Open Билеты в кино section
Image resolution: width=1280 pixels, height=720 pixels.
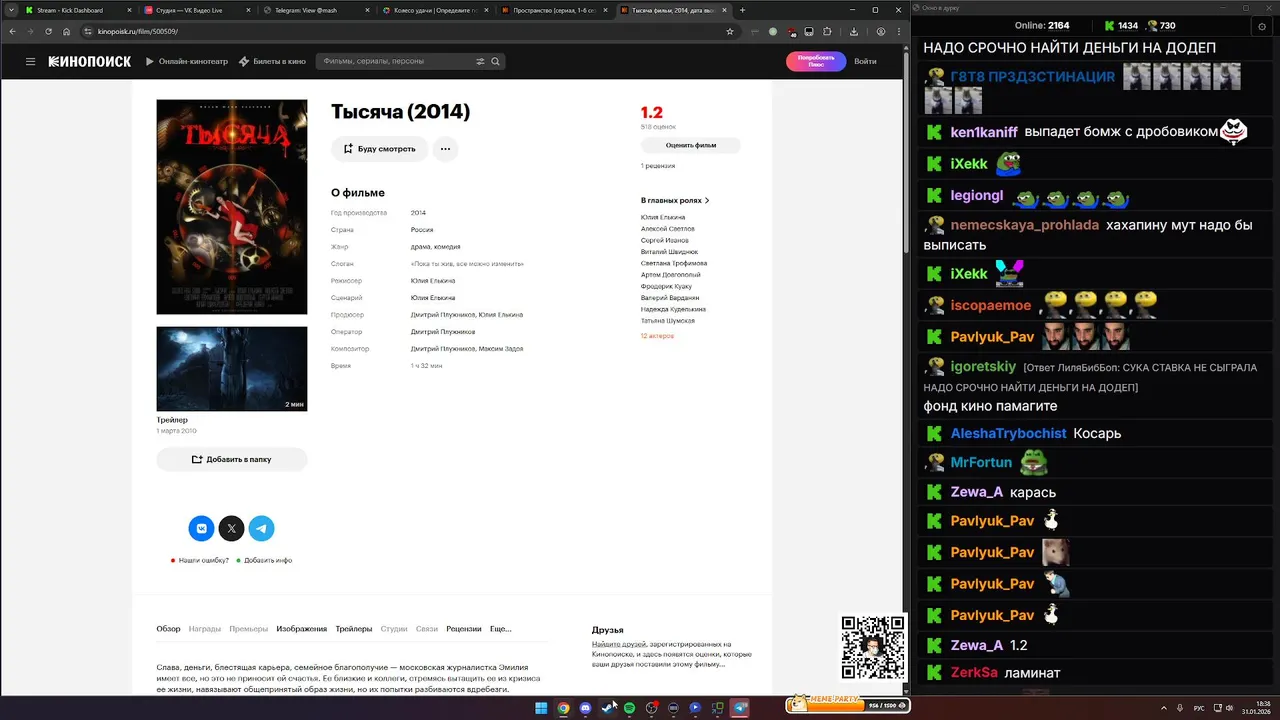273,61
